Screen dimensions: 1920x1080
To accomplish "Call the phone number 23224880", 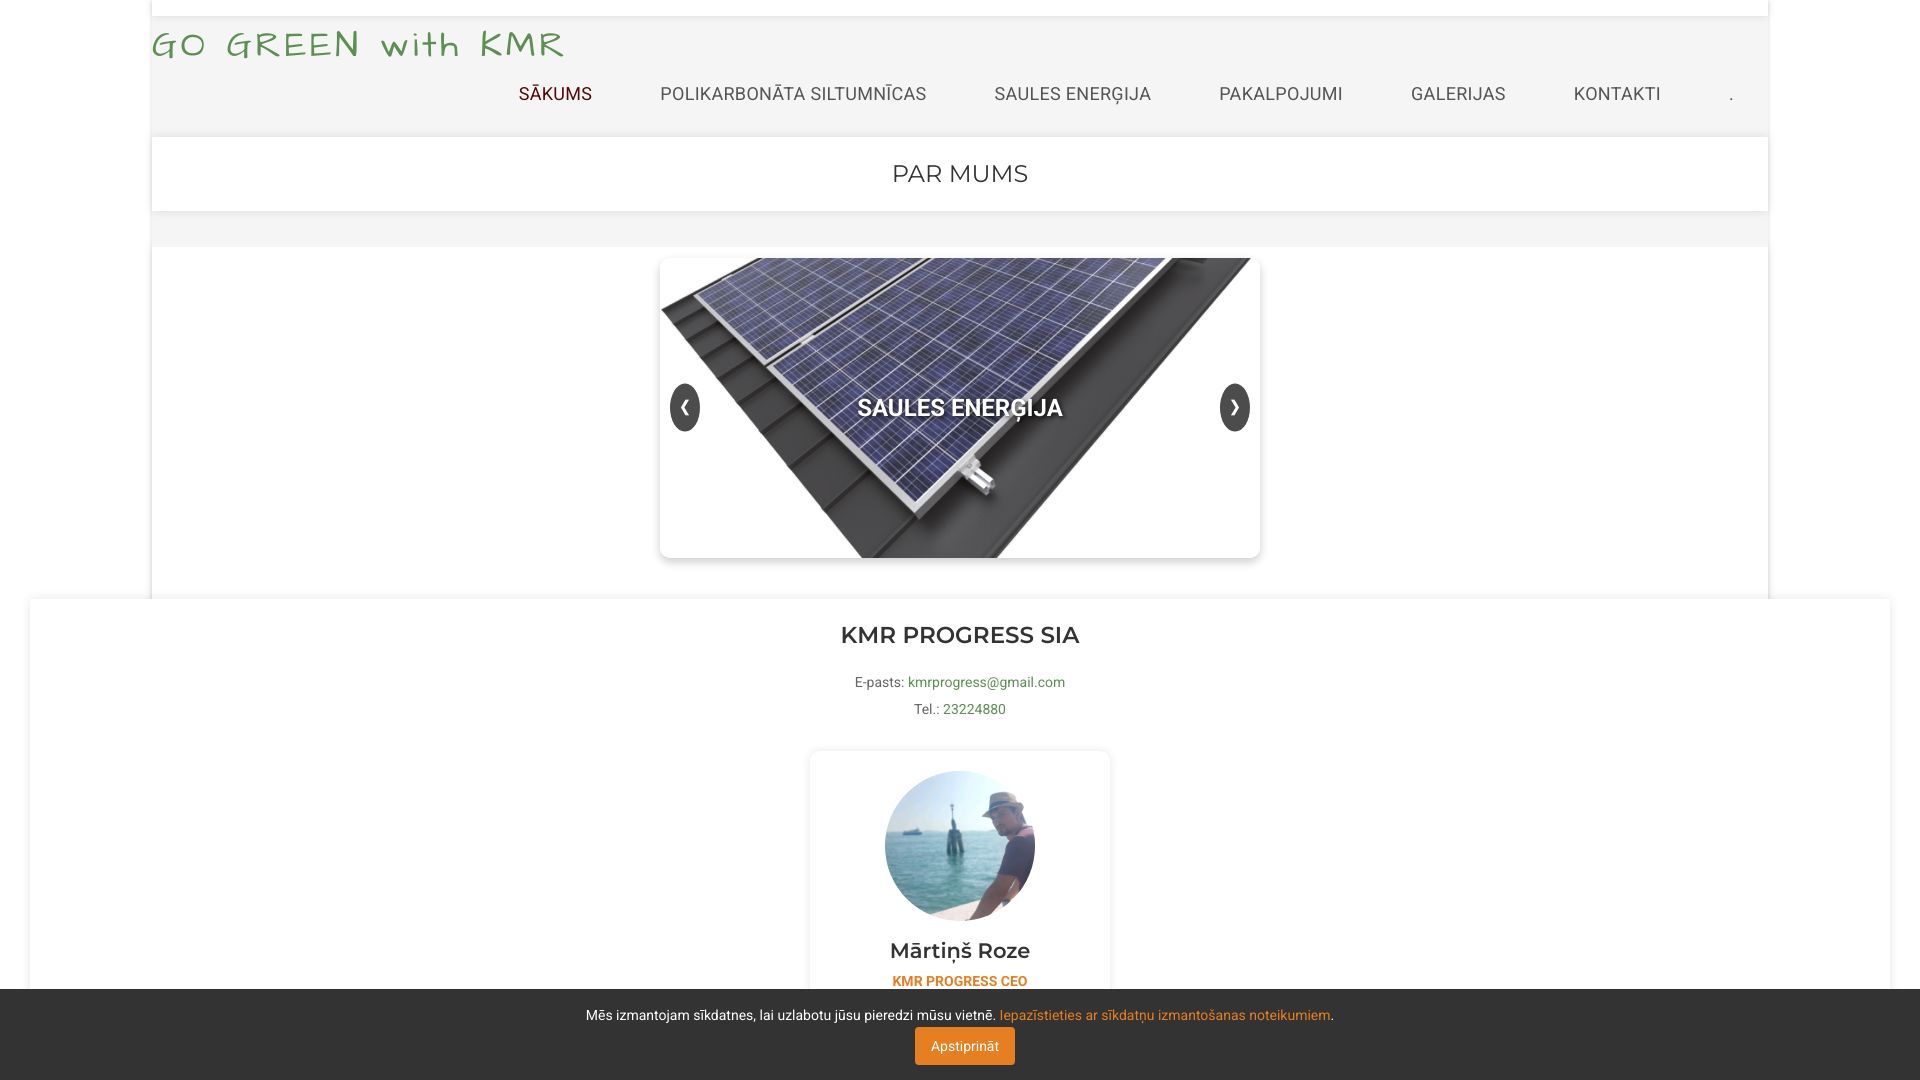I will tap(974, 709).
